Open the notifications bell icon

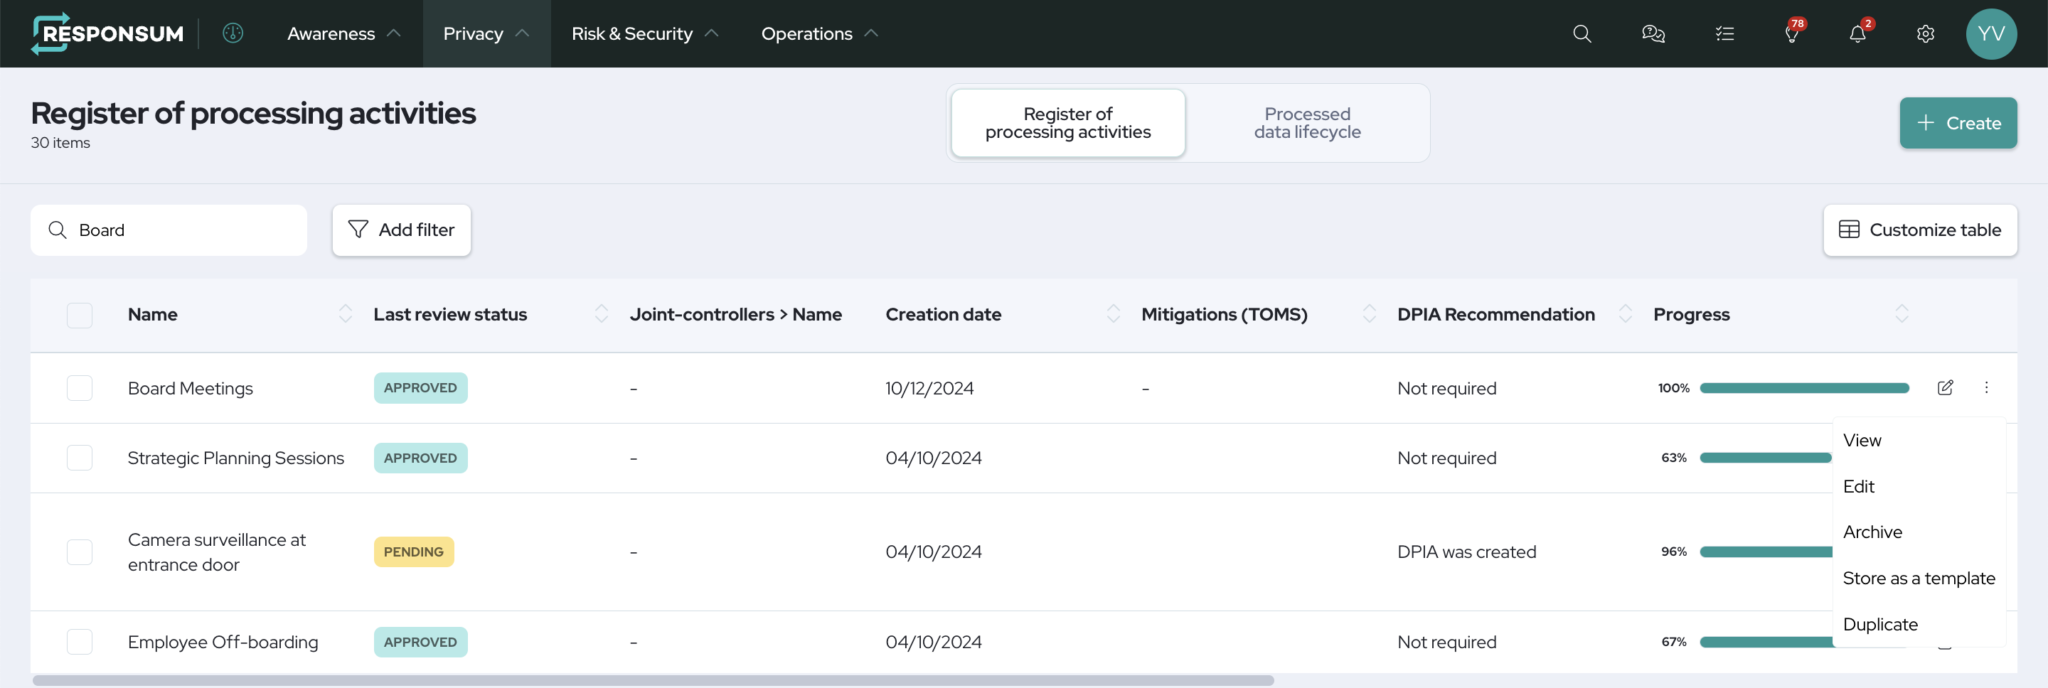click(1859, 32)
